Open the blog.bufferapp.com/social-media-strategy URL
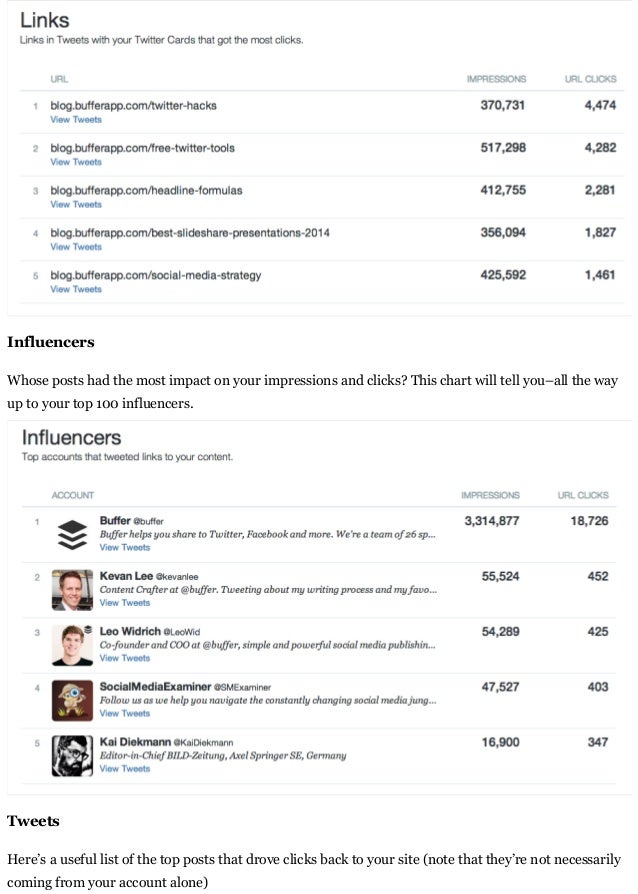 click(x=156, y=275)
